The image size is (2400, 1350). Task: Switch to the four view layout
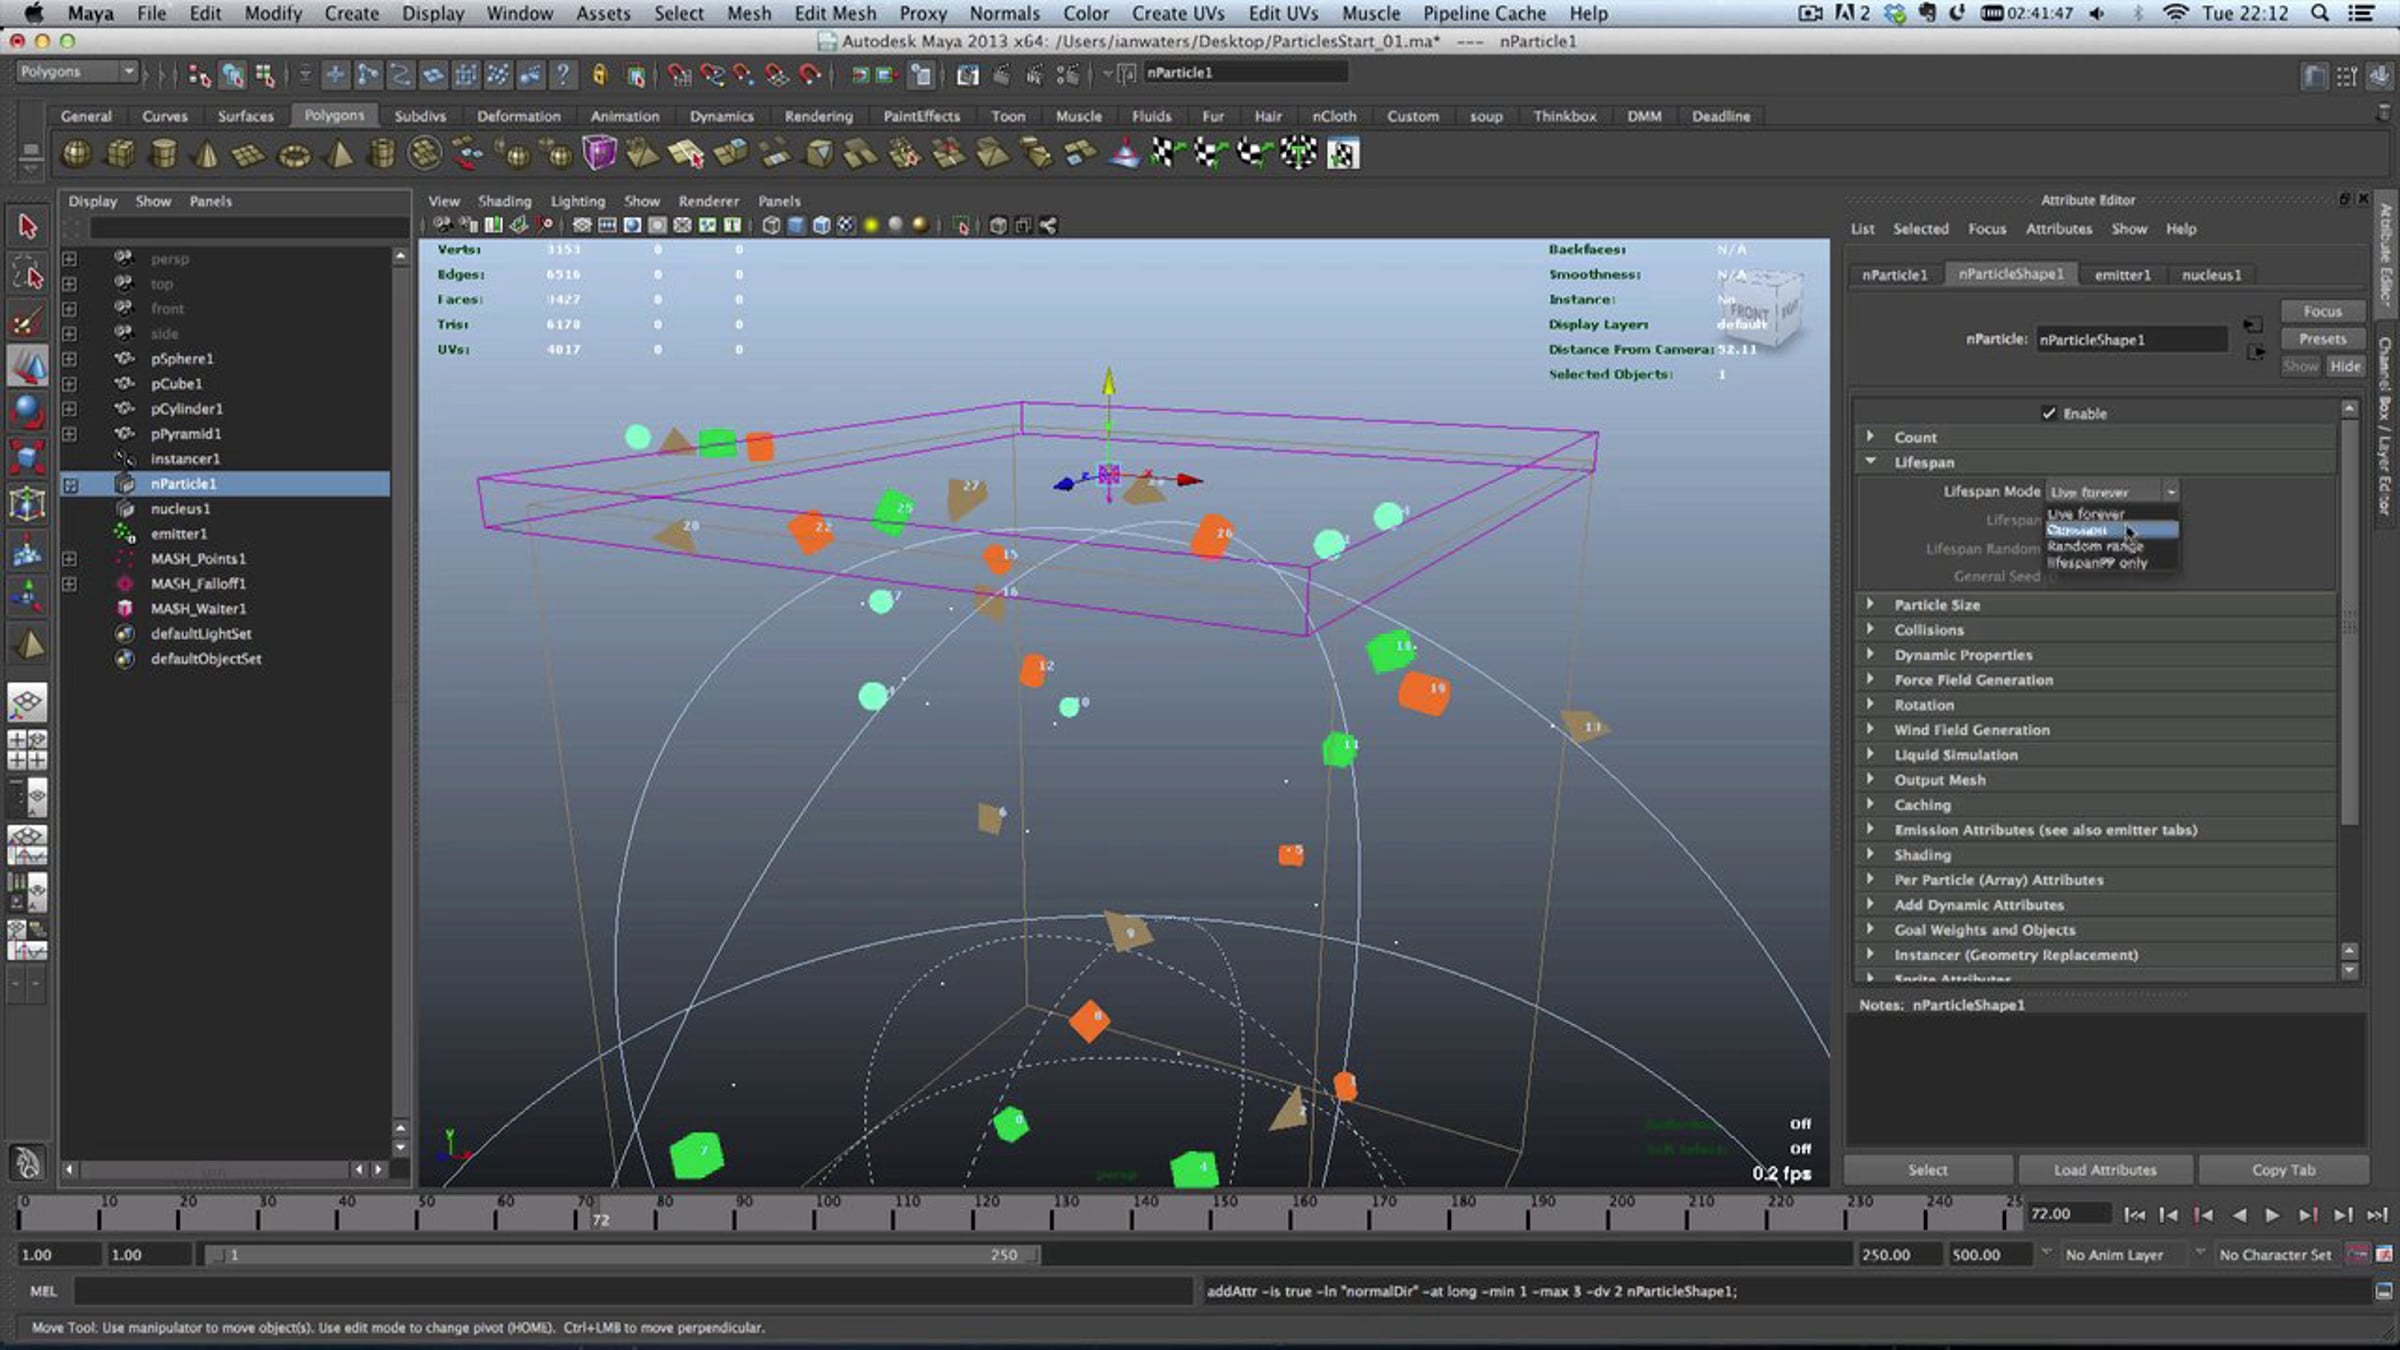(28, 750)
